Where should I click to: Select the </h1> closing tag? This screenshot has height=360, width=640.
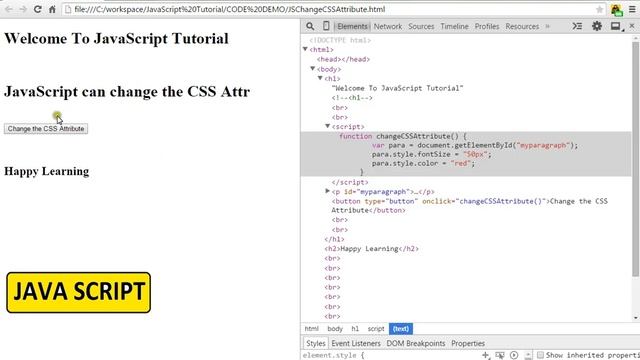334,239
